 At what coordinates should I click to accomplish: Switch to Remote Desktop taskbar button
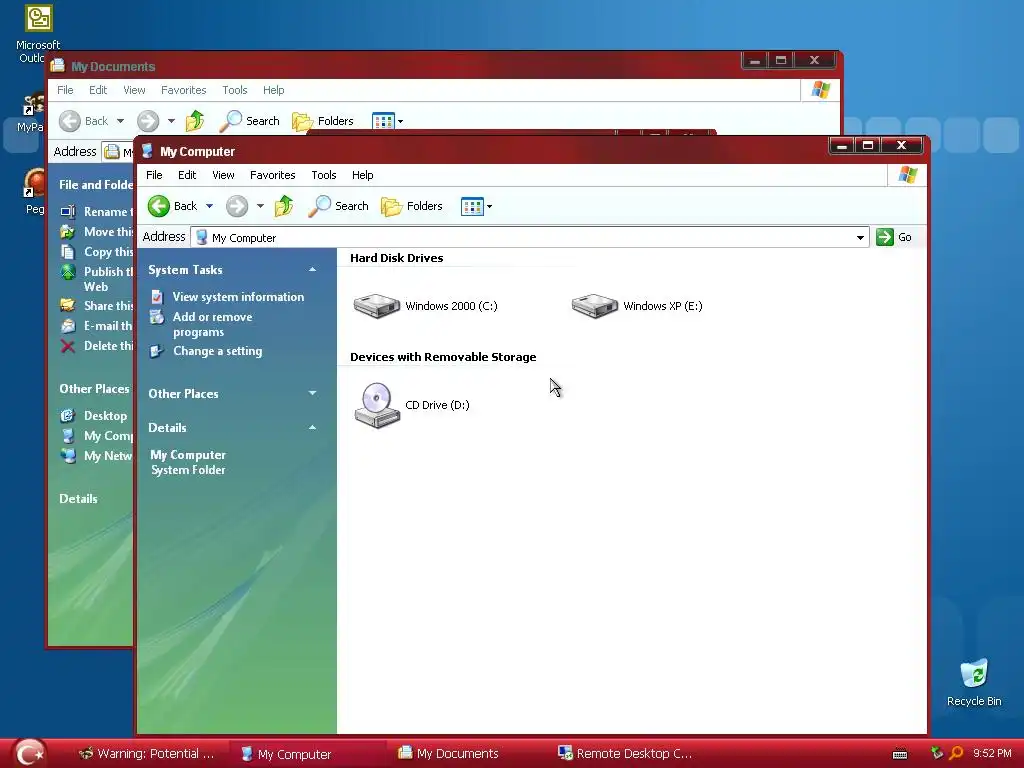pos(624,754)
